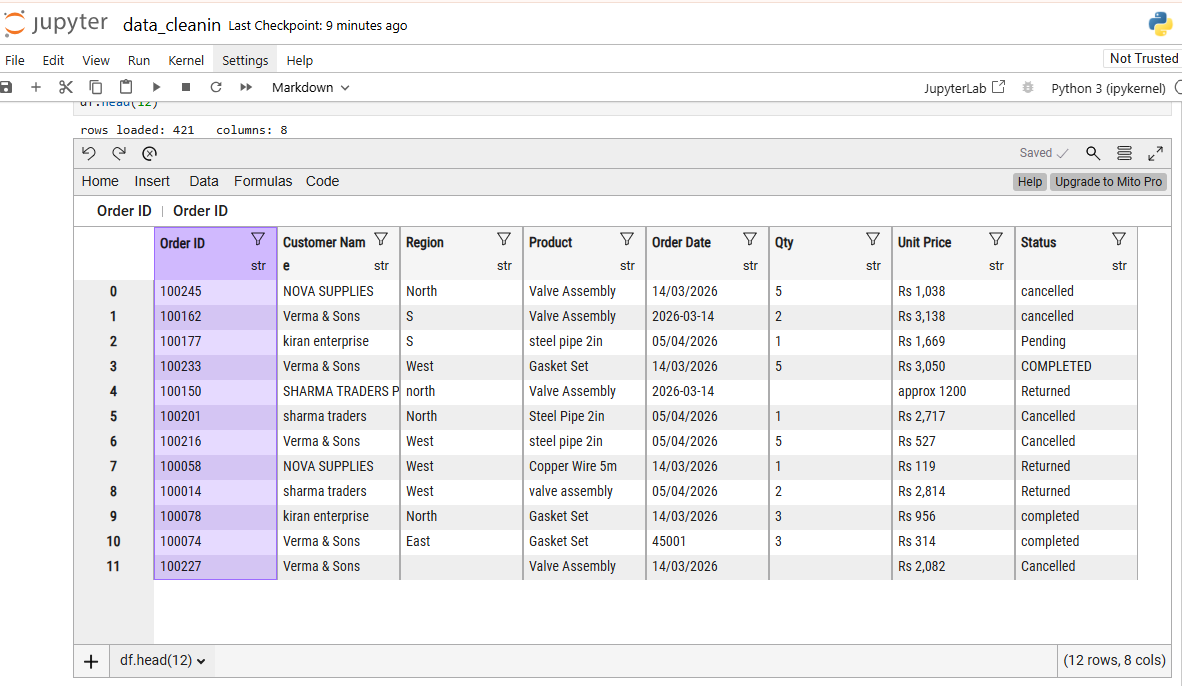Click the Not Trusted button
This screenshot has height=686, width=1182.
pyautogui.click(x=1143, y=59)
